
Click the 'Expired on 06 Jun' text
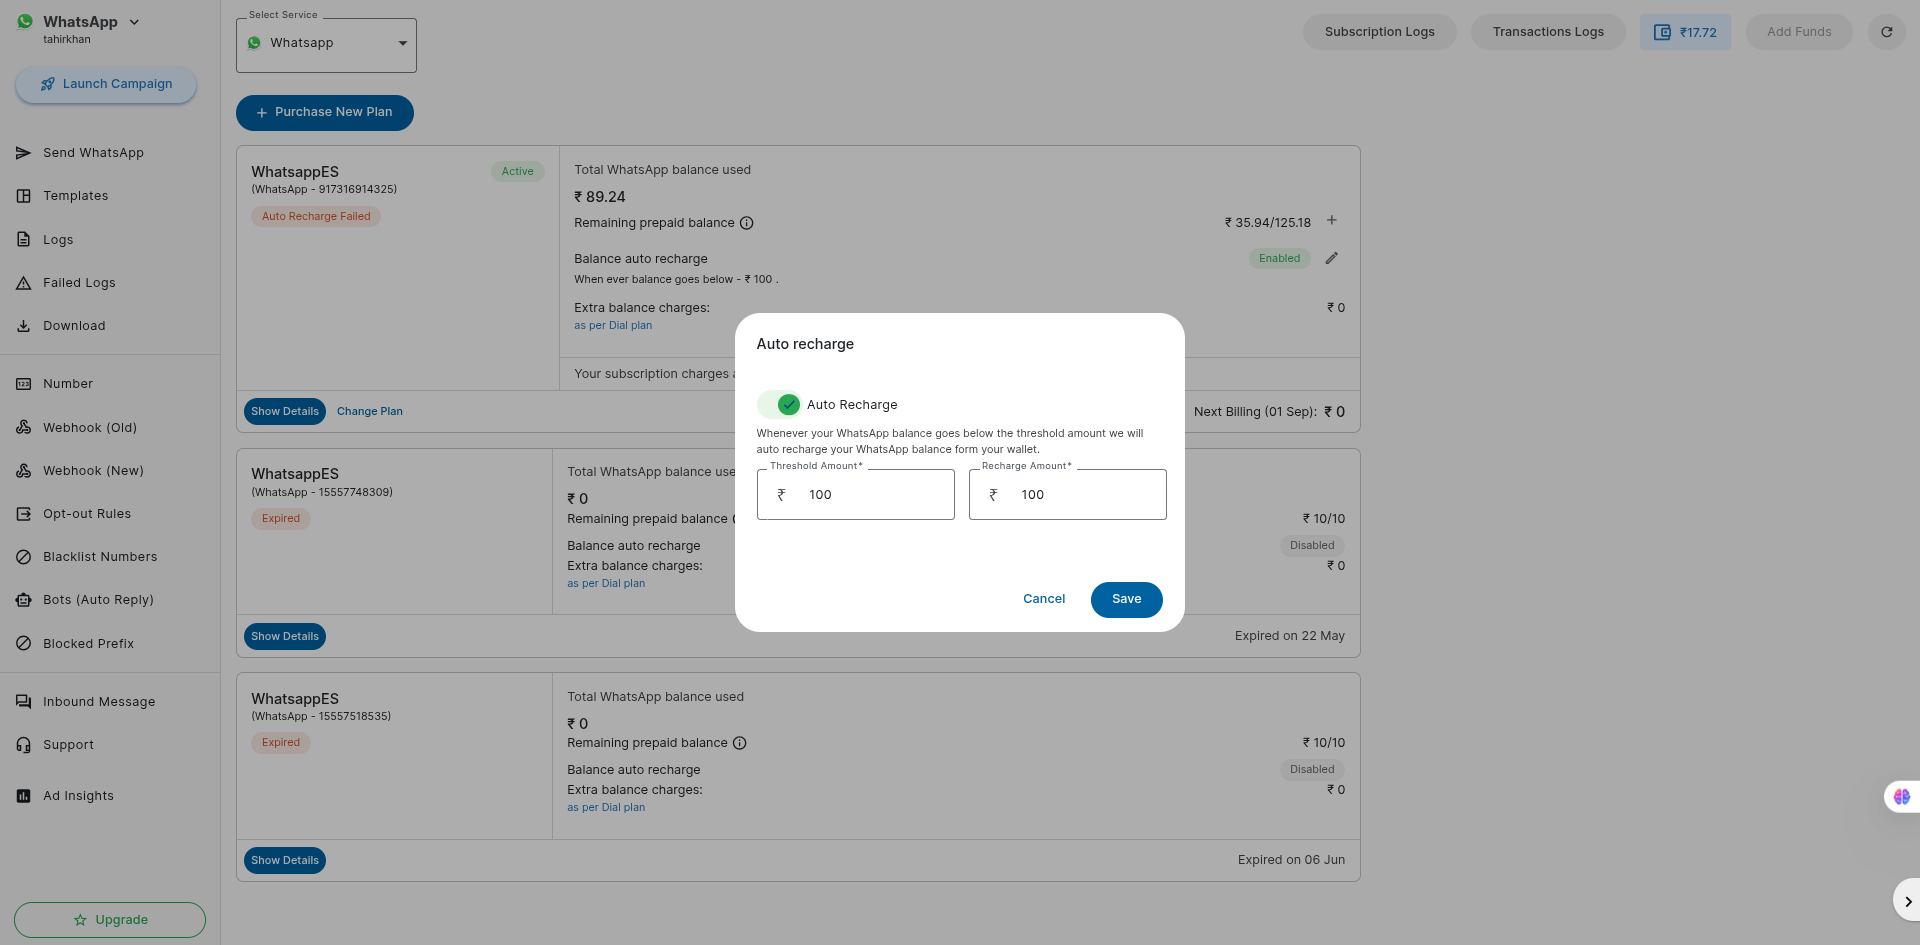point(1291,860)
